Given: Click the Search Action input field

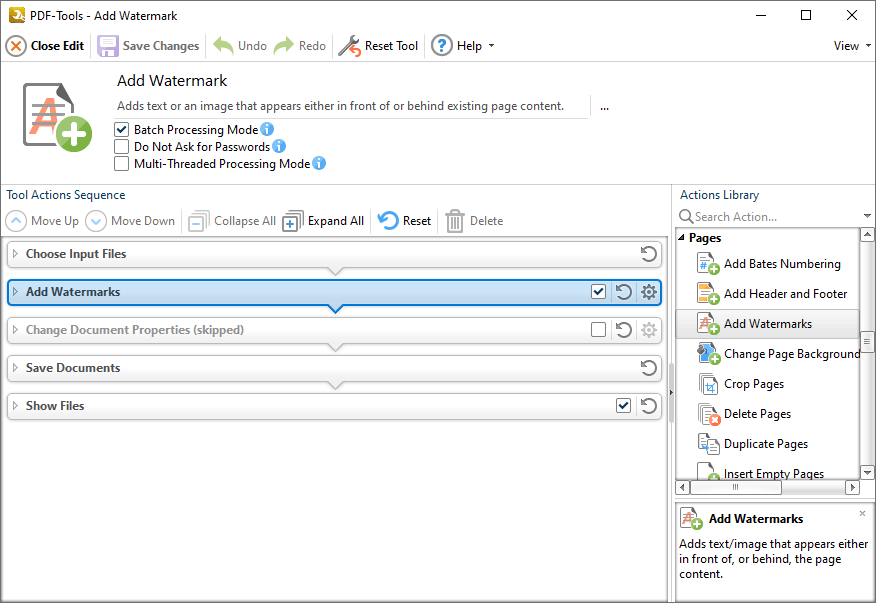Looking at the screenshot, I should 777,217.
